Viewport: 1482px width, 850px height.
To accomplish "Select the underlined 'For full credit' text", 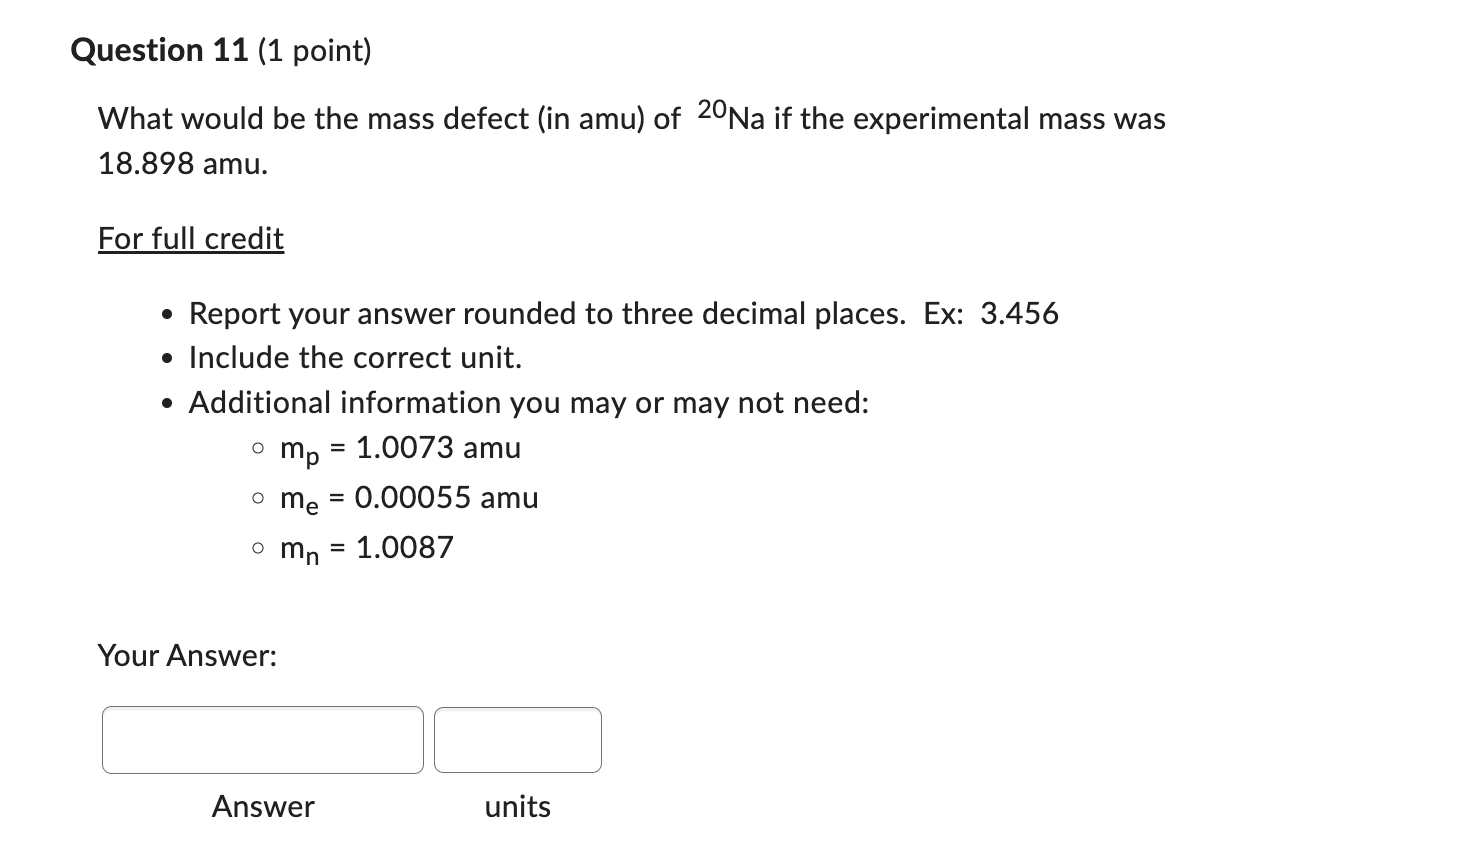I will click(190, 238).
